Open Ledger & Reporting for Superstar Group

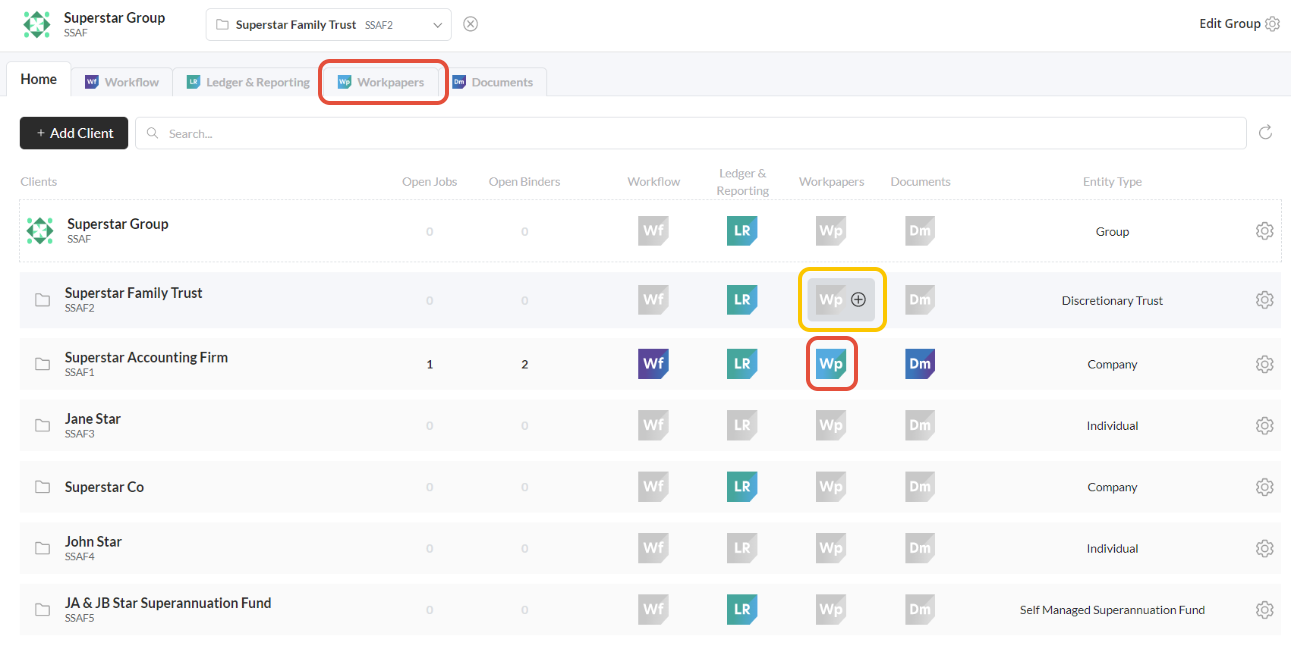pyautogui.click(x=742, y=230)
